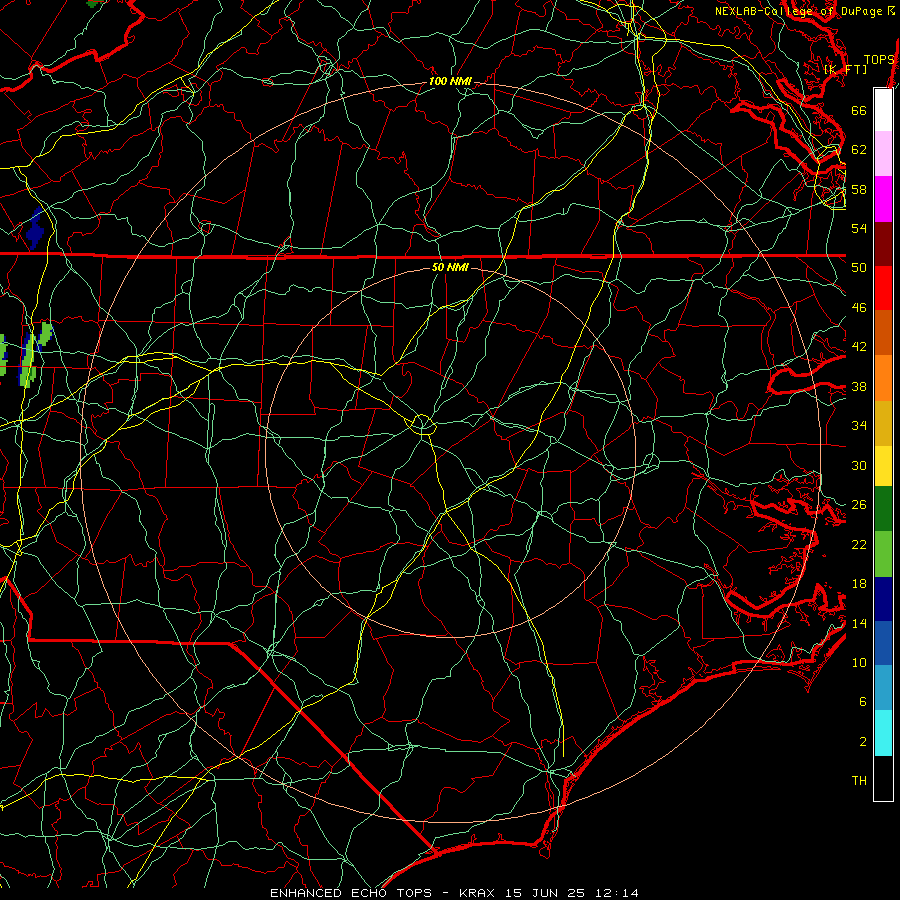Click the legend value '42'

click(859, 347)
